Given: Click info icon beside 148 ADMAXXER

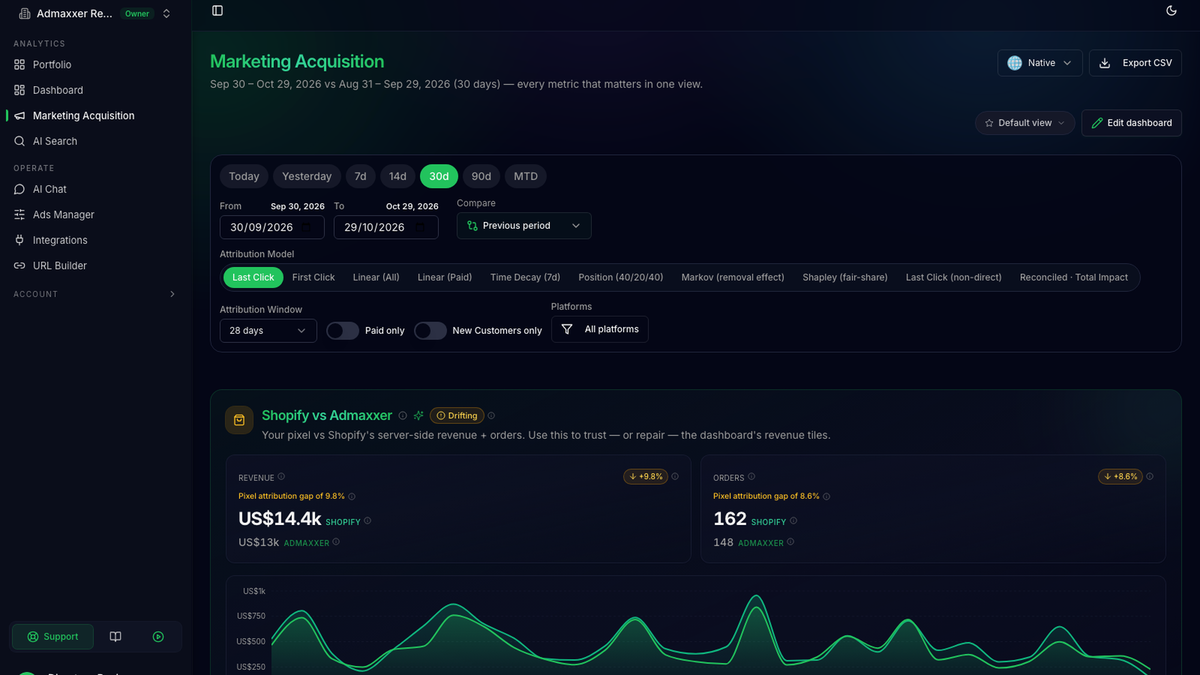Looking at the screenshot, I should point(791,542).
